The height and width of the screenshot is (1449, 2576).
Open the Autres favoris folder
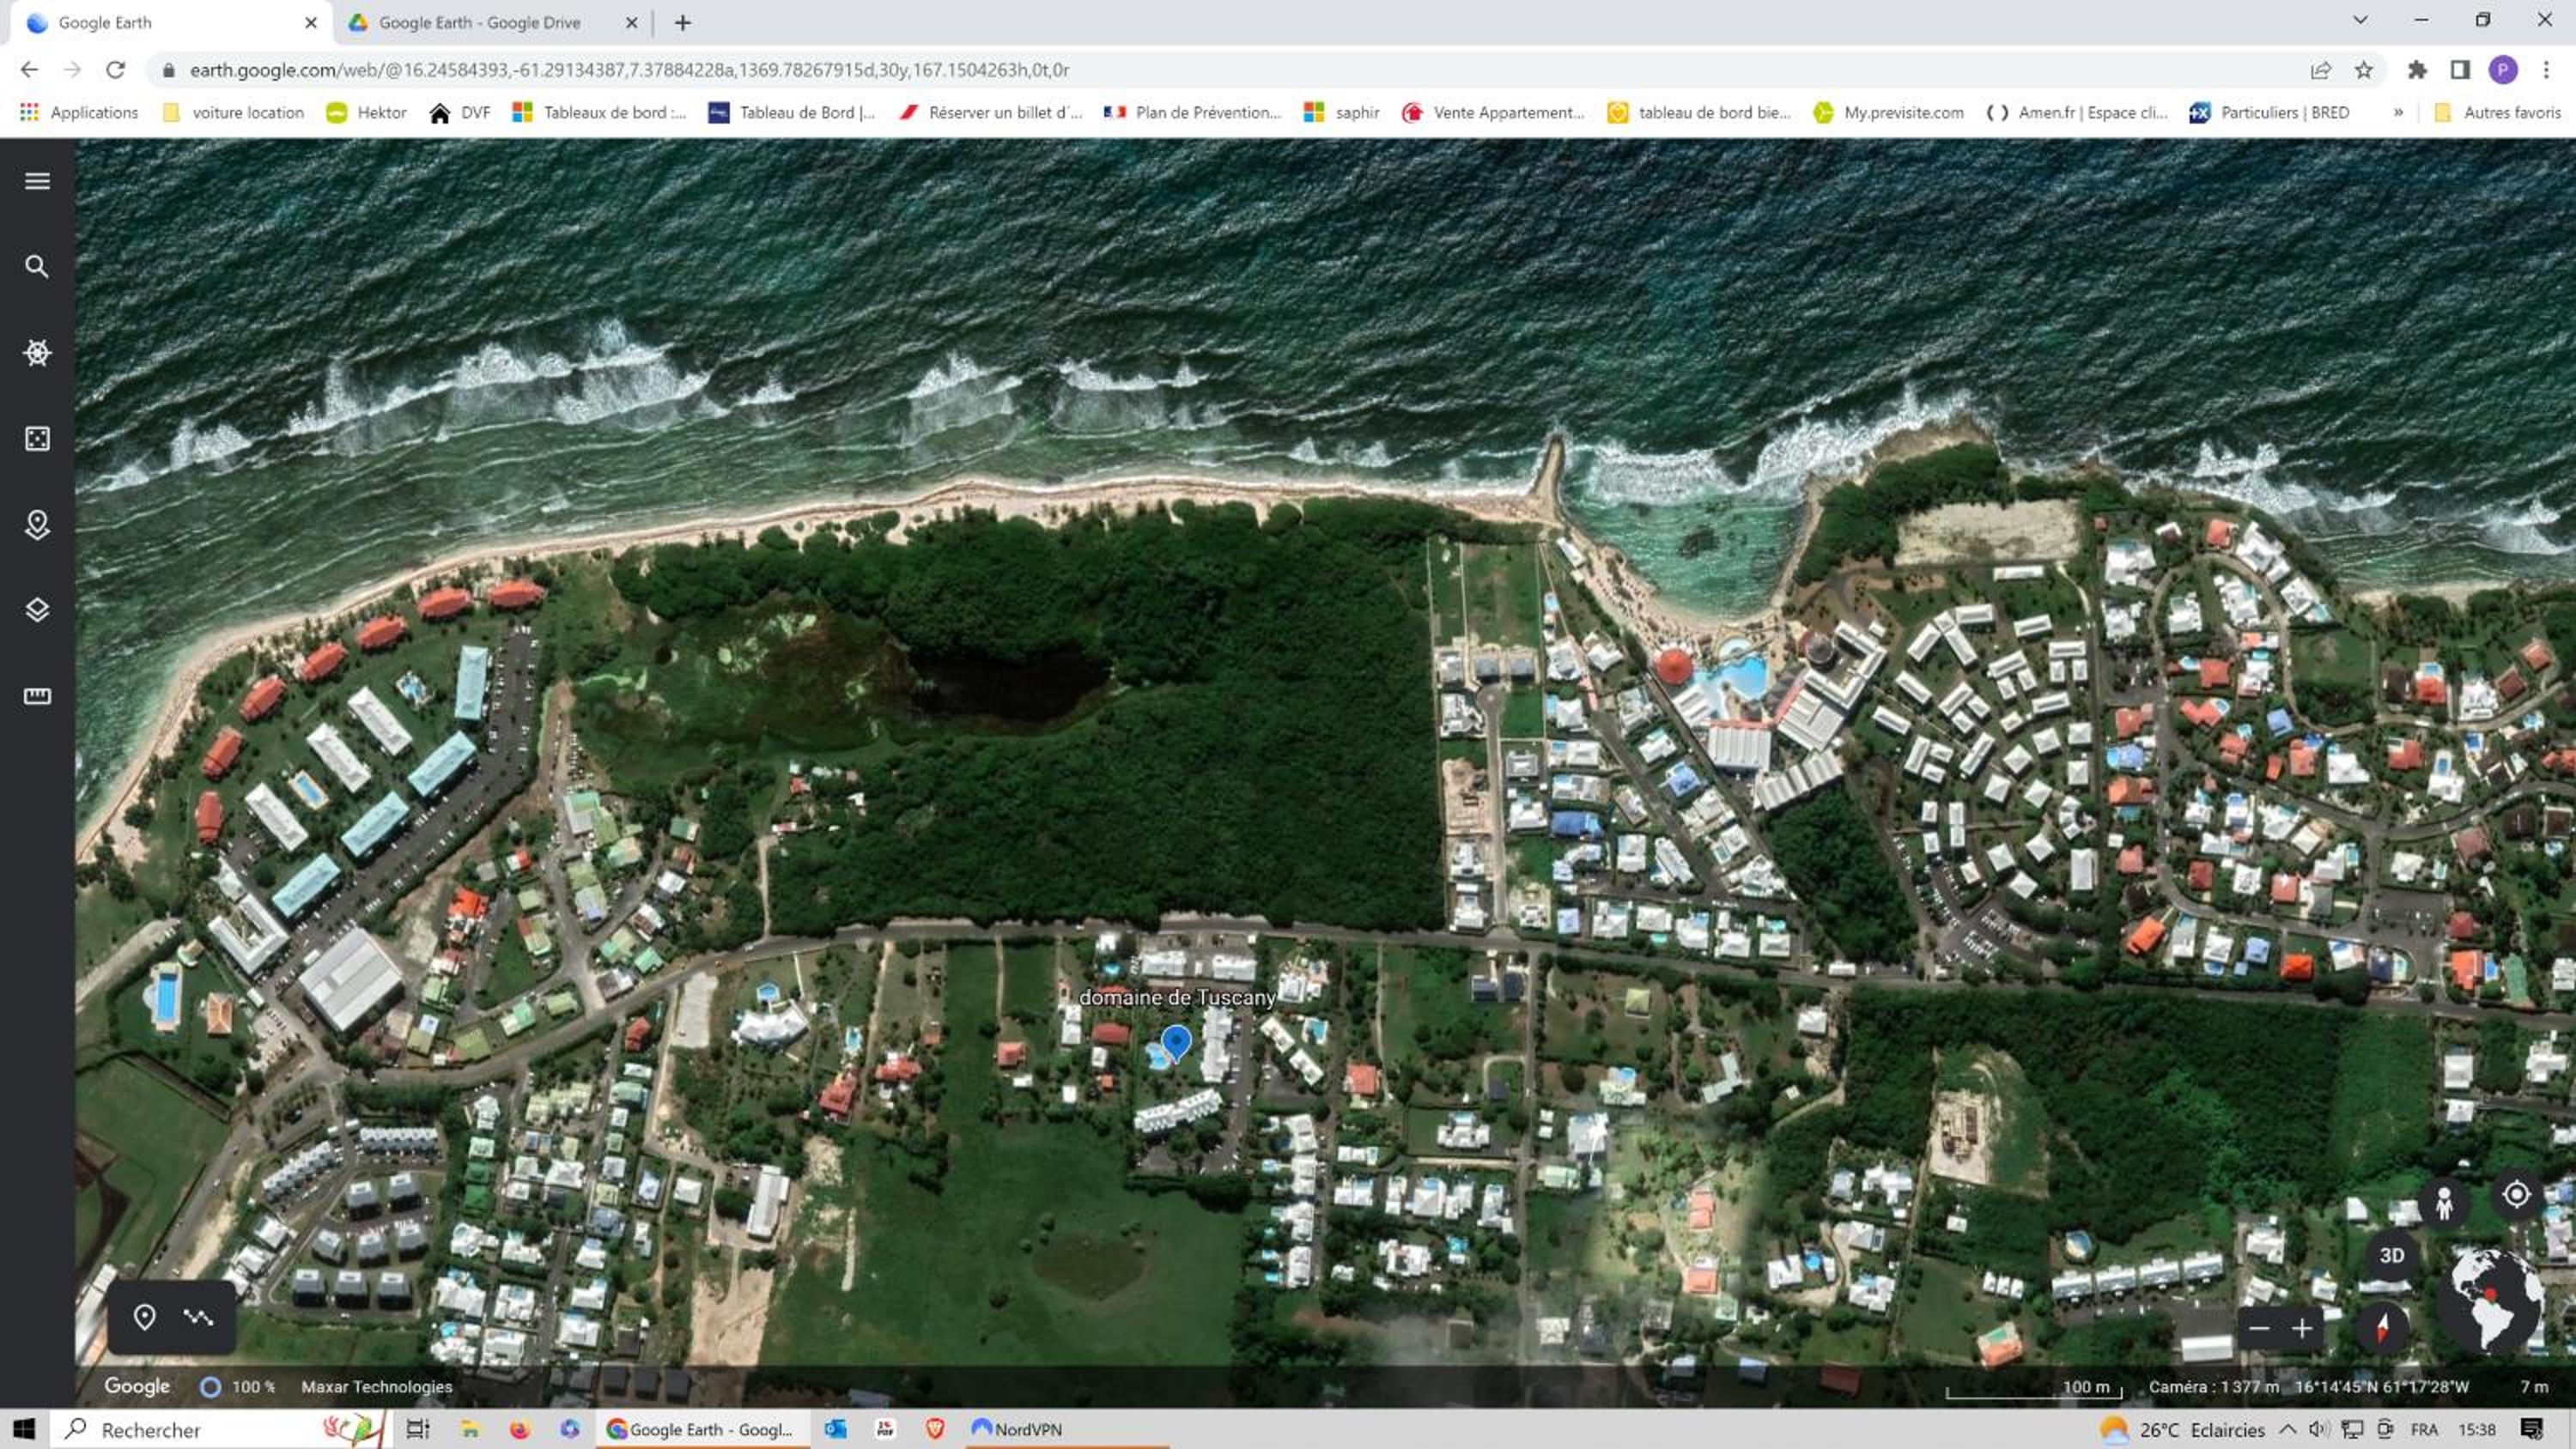(2497, 112)
